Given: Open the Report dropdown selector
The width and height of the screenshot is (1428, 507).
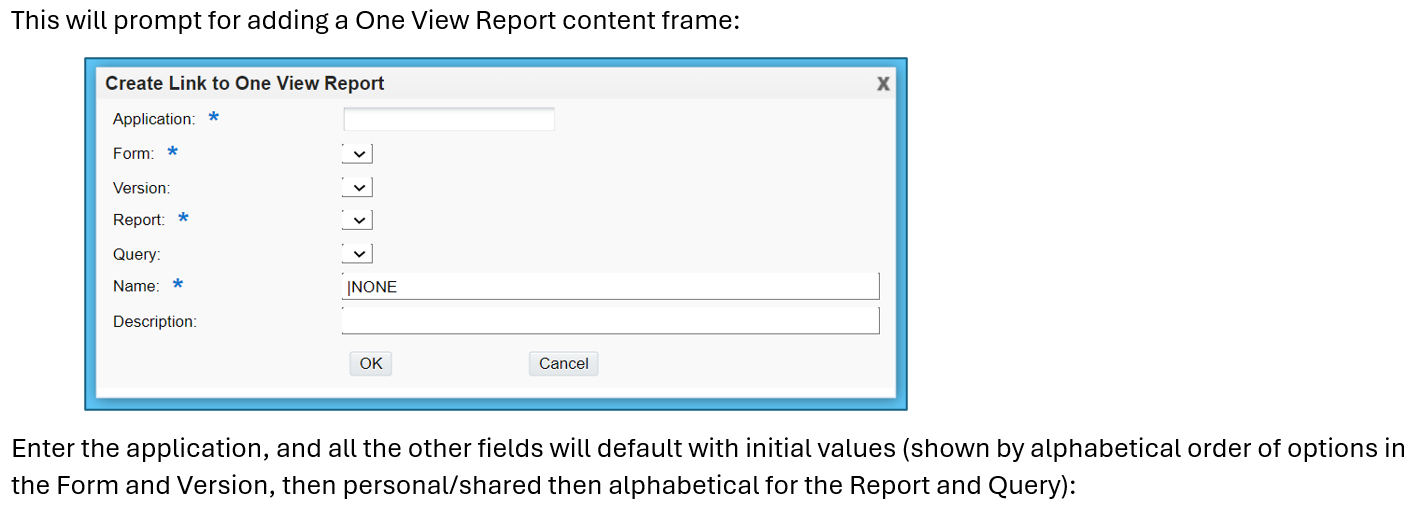Looking at the screenshot, I should click(357, 220).
